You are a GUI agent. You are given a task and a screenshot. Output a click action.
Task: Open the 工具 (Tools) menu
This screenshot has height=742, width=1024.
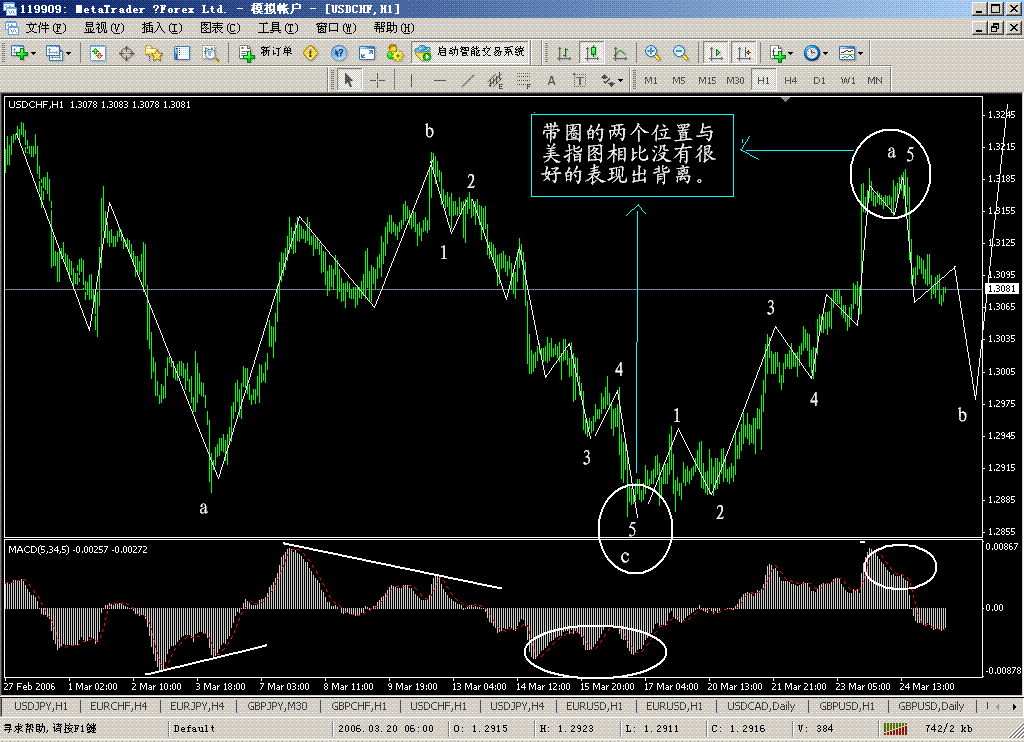[278, 28]
